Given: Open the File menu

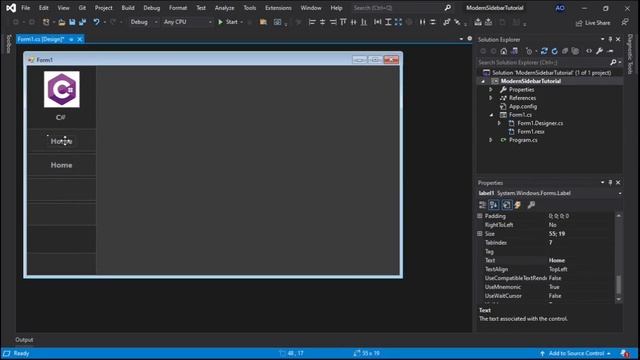Looking at the screenshot, I should click(x=25, y=8).
